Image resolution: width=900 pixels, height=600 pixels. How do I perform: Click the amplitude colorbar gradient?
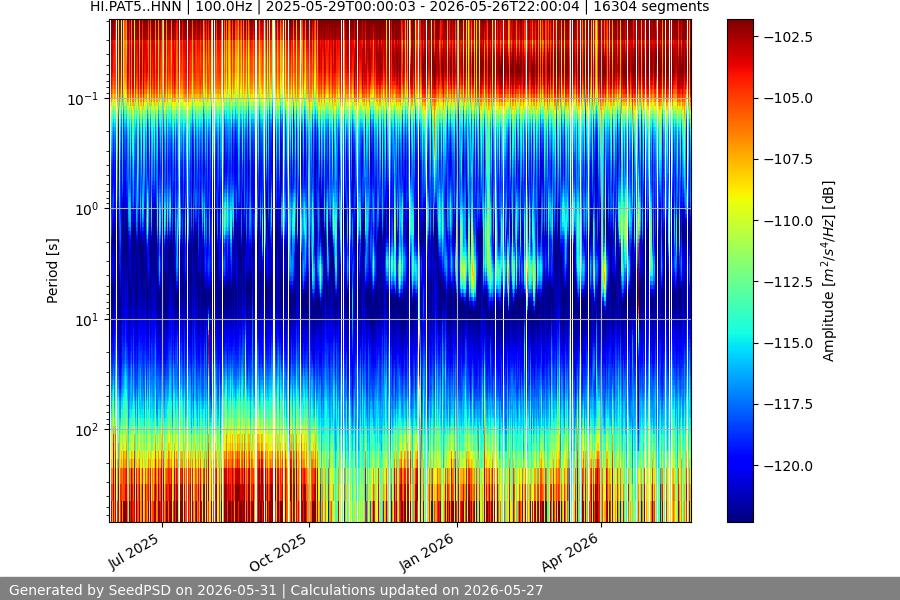coord(740,271)
